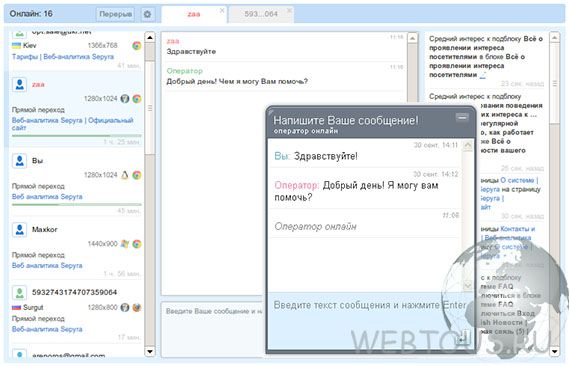Screen dimensions: 570x366
Task: Open zaa's Веб-аналитика Sepyra Официальный сайт link
Action: [x=73, y=124]
